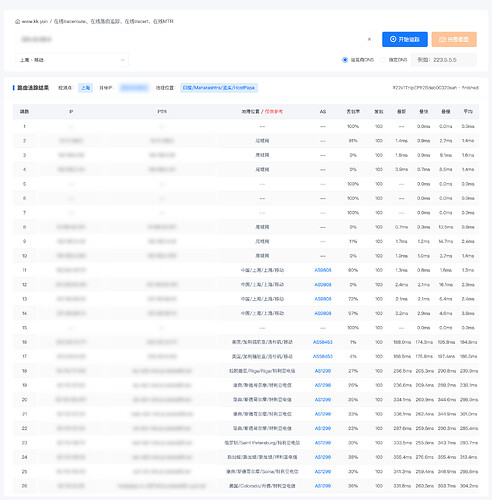
Task: Click the Colorado location cell in hop 26
Action: click(262, 486)
